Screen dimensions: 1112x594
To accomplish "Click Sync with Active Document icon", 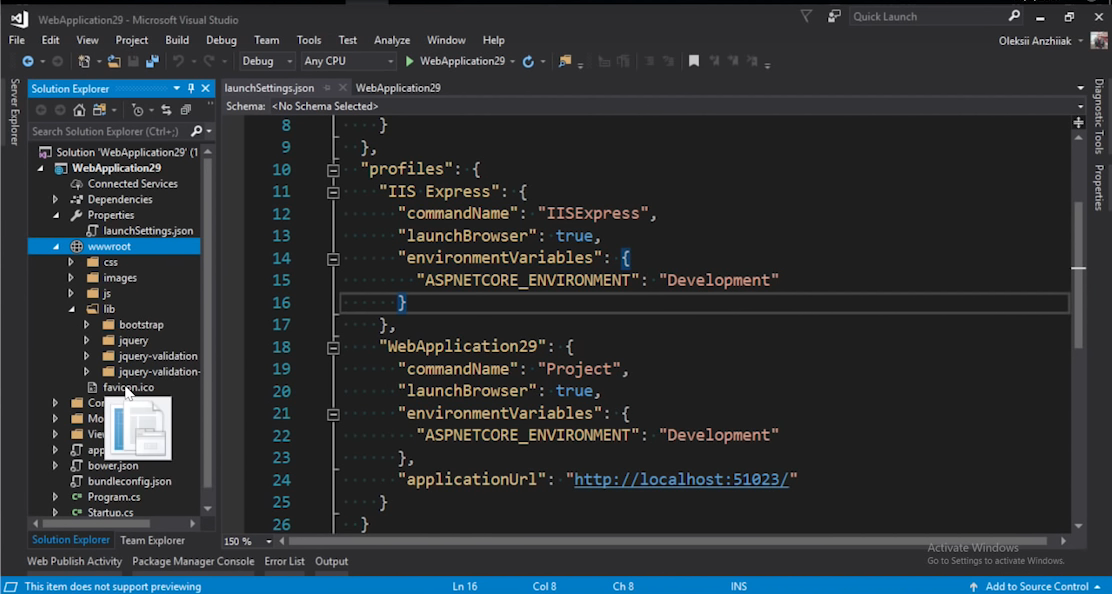I will (x=166, y=110).
